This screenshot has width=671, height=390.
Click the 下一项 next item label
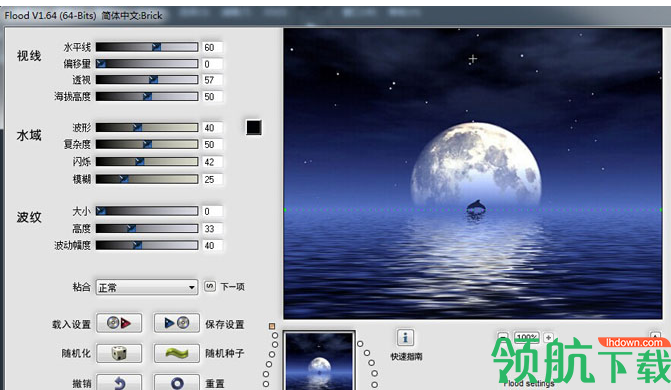[x=232, y=287]
